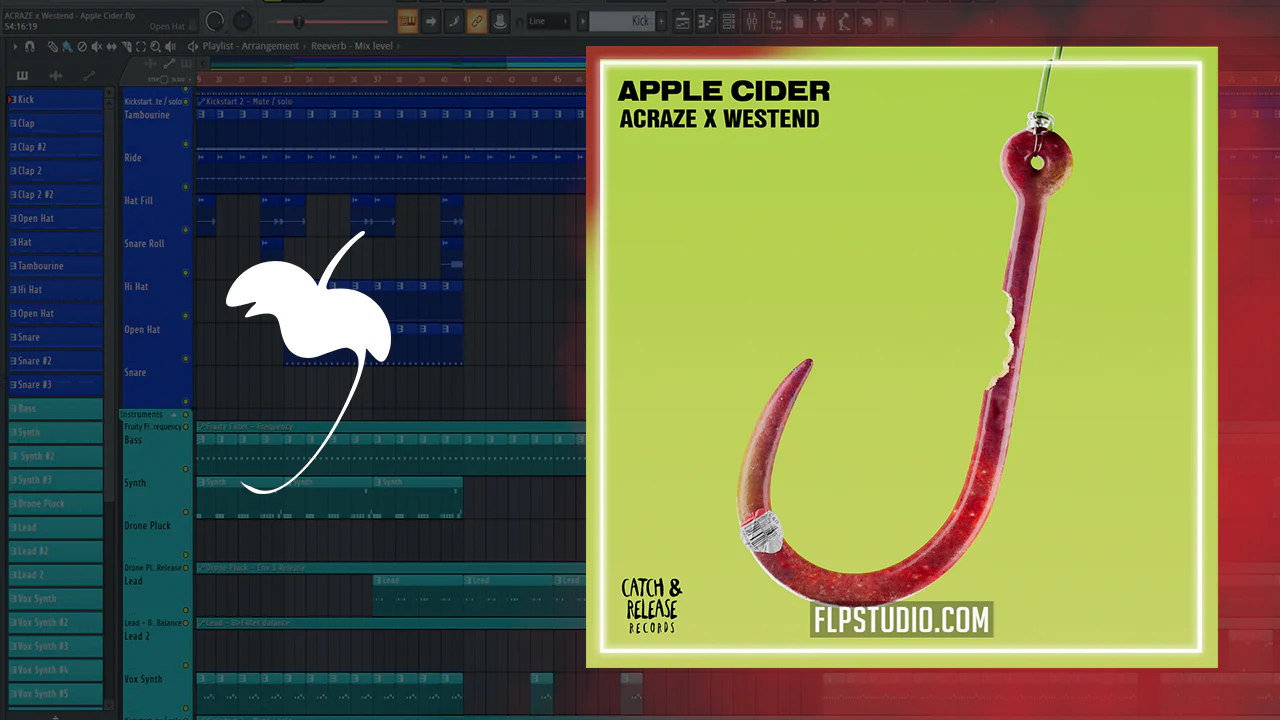
Task: Select the Hi Hat pattern in the picker
Action: (56, 290)
